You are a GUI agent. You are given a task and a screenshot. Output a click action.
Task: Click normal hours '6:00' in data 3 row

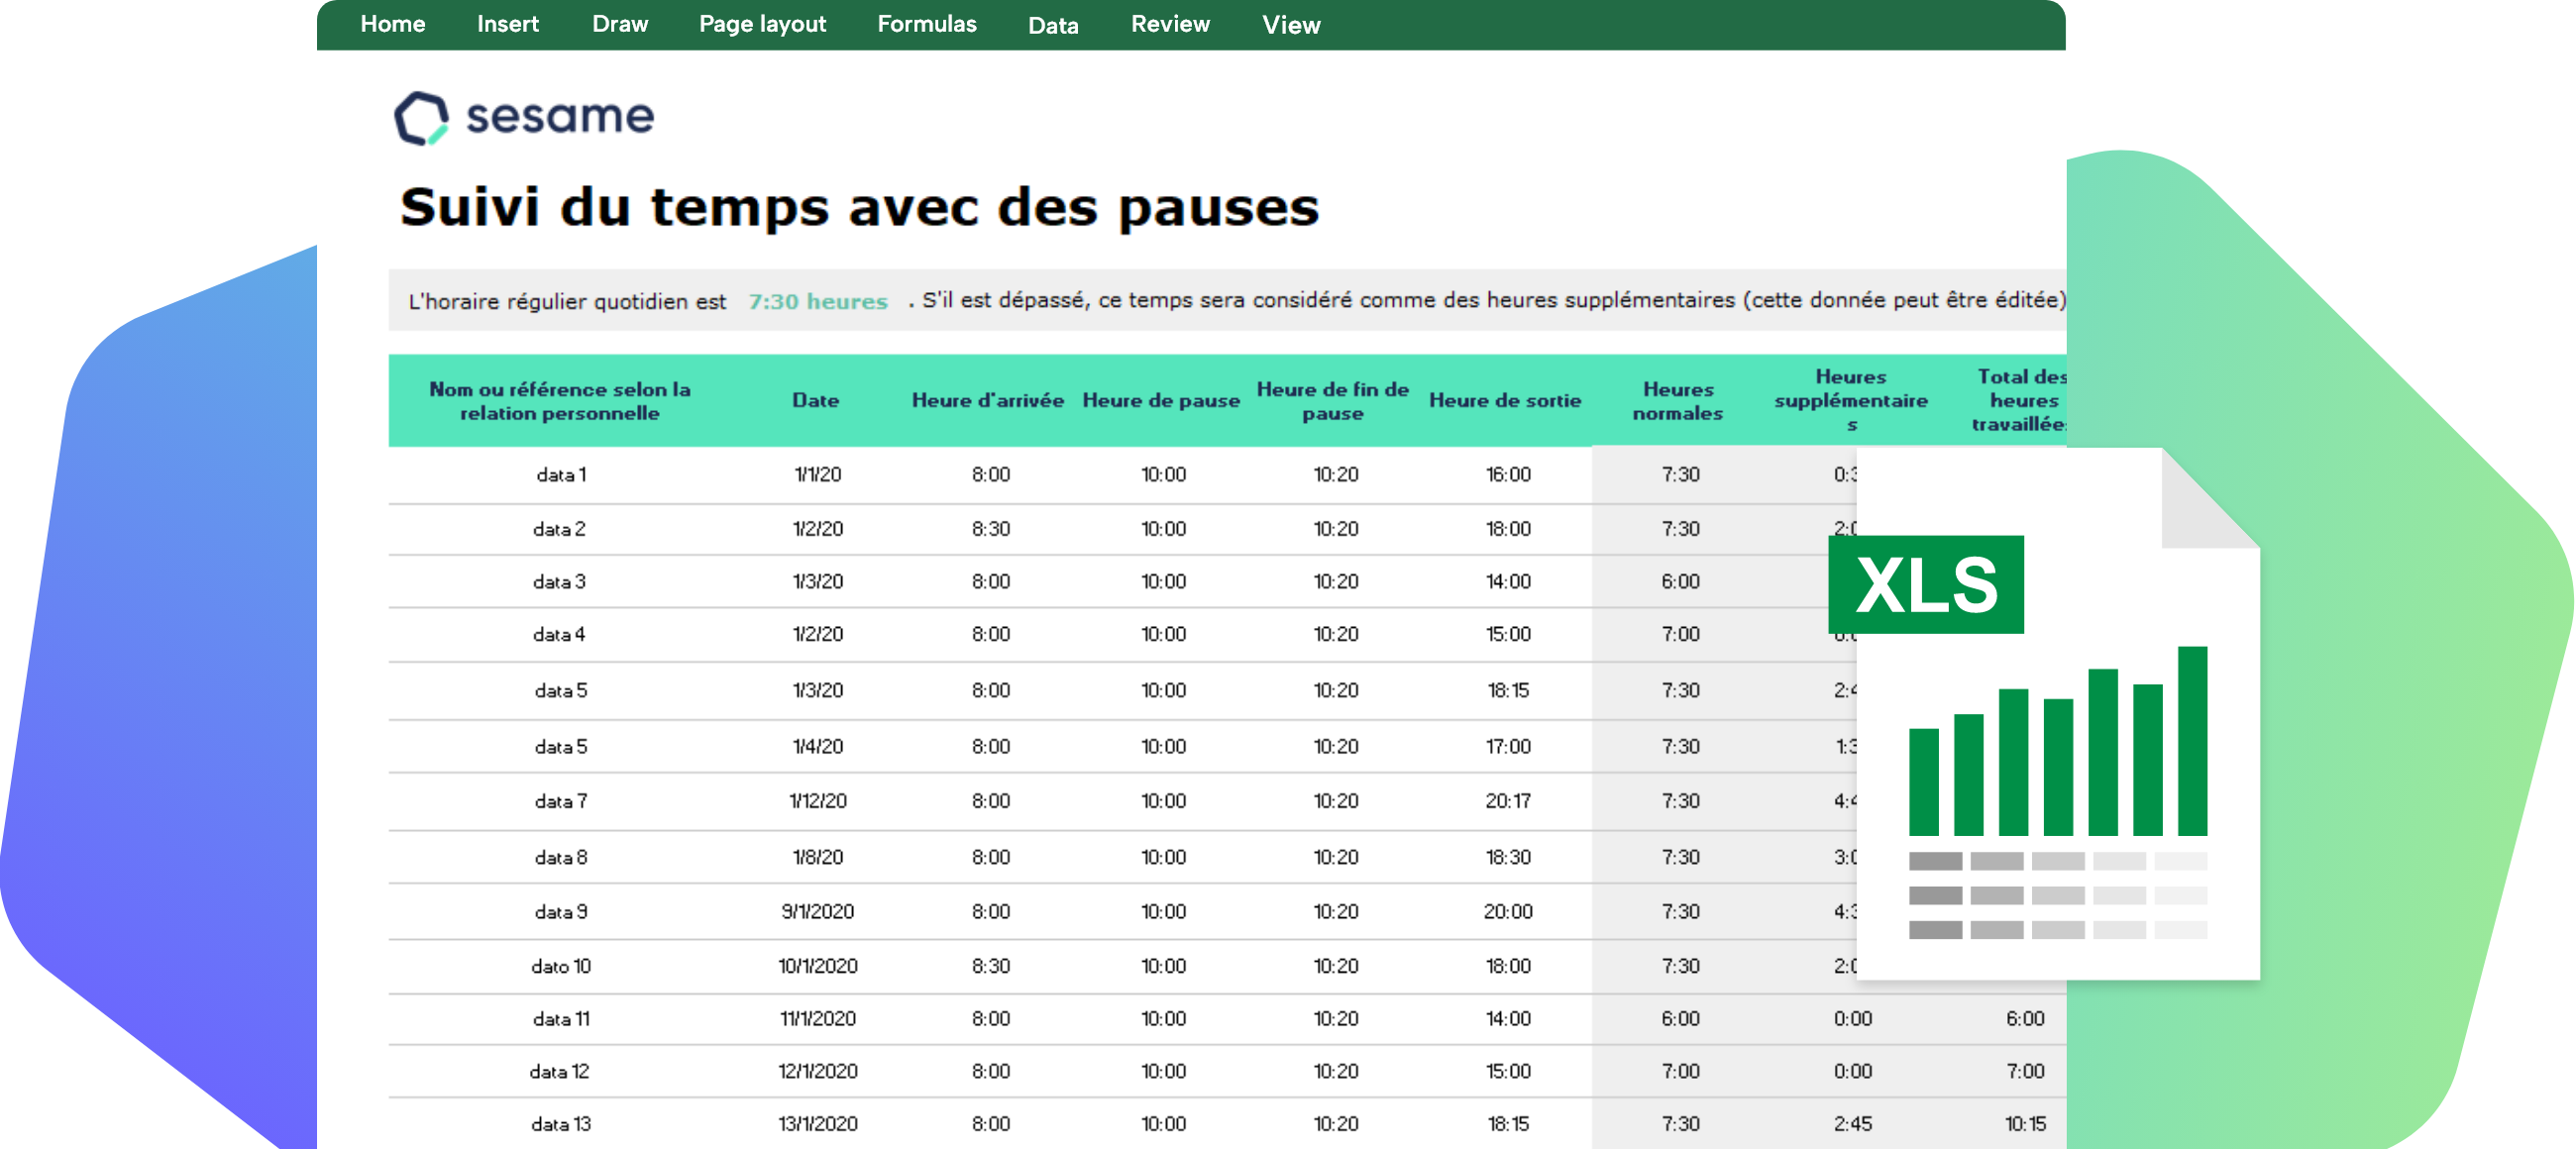point(1680,581)
